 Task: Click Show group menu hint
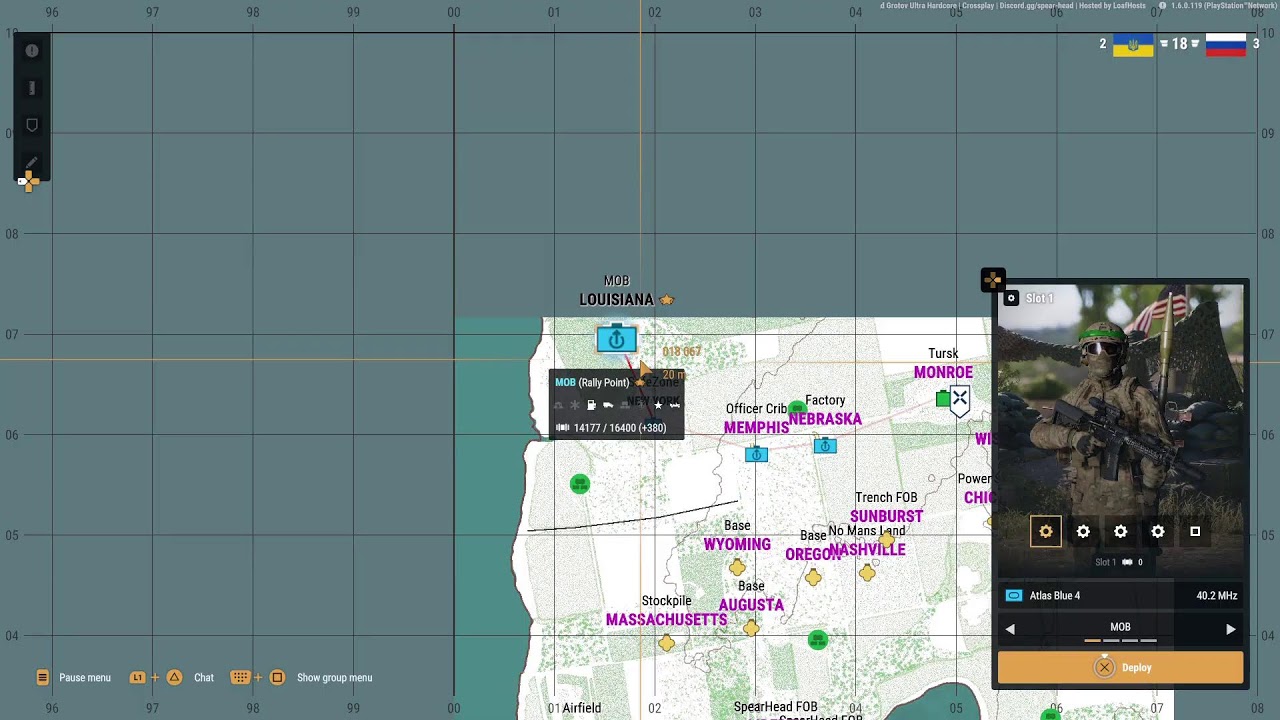pos(301,678)
